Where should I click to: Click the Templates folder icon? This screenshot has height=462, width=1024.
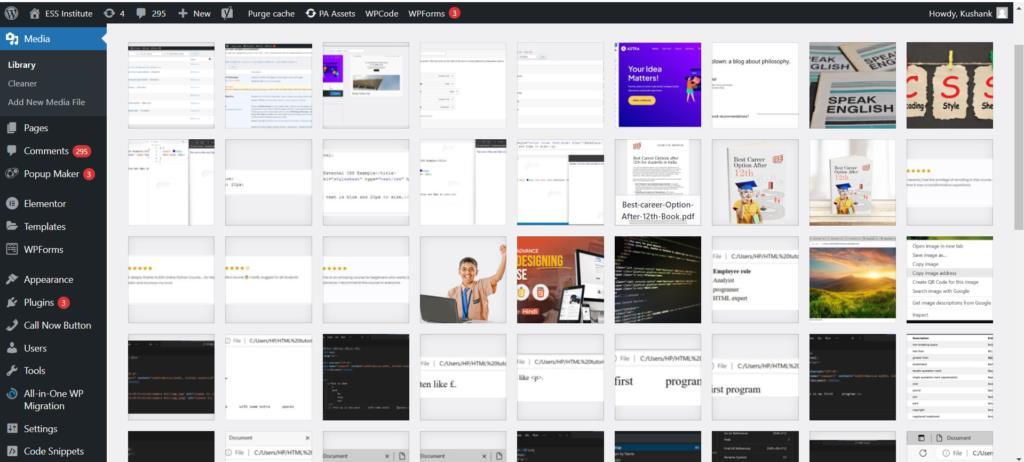tap(12, 226)
